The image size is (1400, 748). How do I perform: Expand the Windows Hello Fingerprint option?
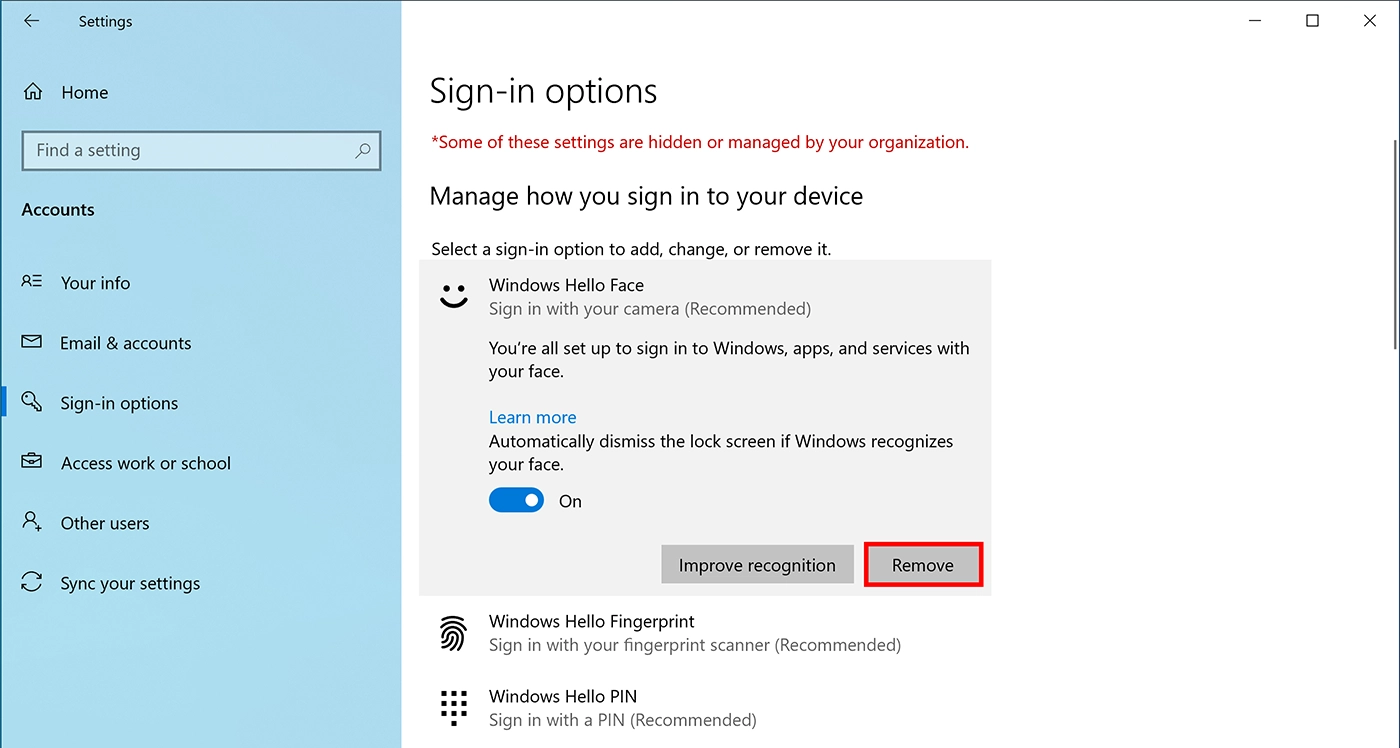coord(705,633)
